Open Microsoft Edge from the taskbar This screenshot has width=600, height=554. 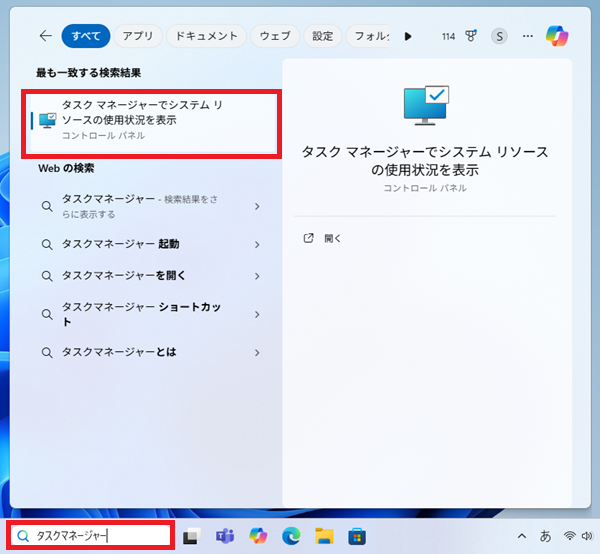pyautogui.click(x=291, y=536)
